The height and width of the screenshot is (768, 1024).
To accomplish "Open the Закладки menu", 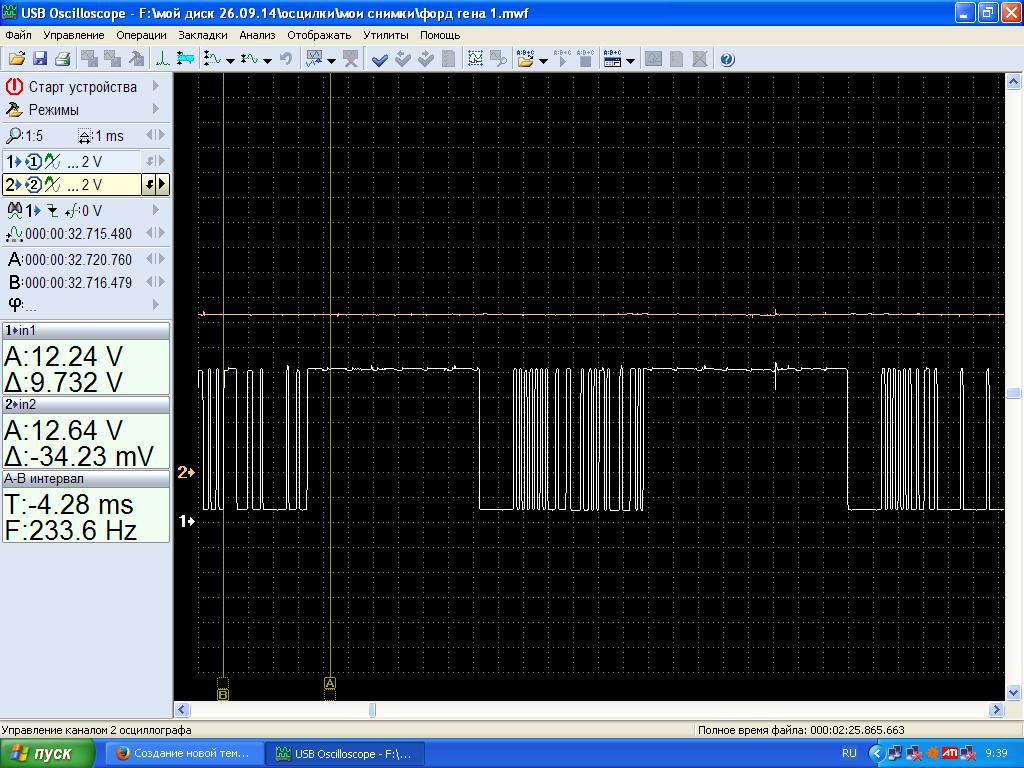I will (203, 35).
